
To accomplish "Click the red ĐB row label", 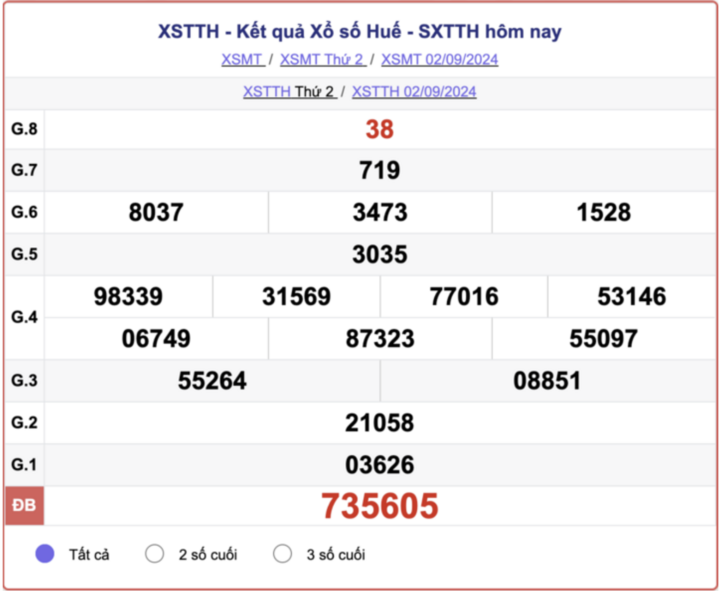I will pyautogui.click(x=24, y=506).
